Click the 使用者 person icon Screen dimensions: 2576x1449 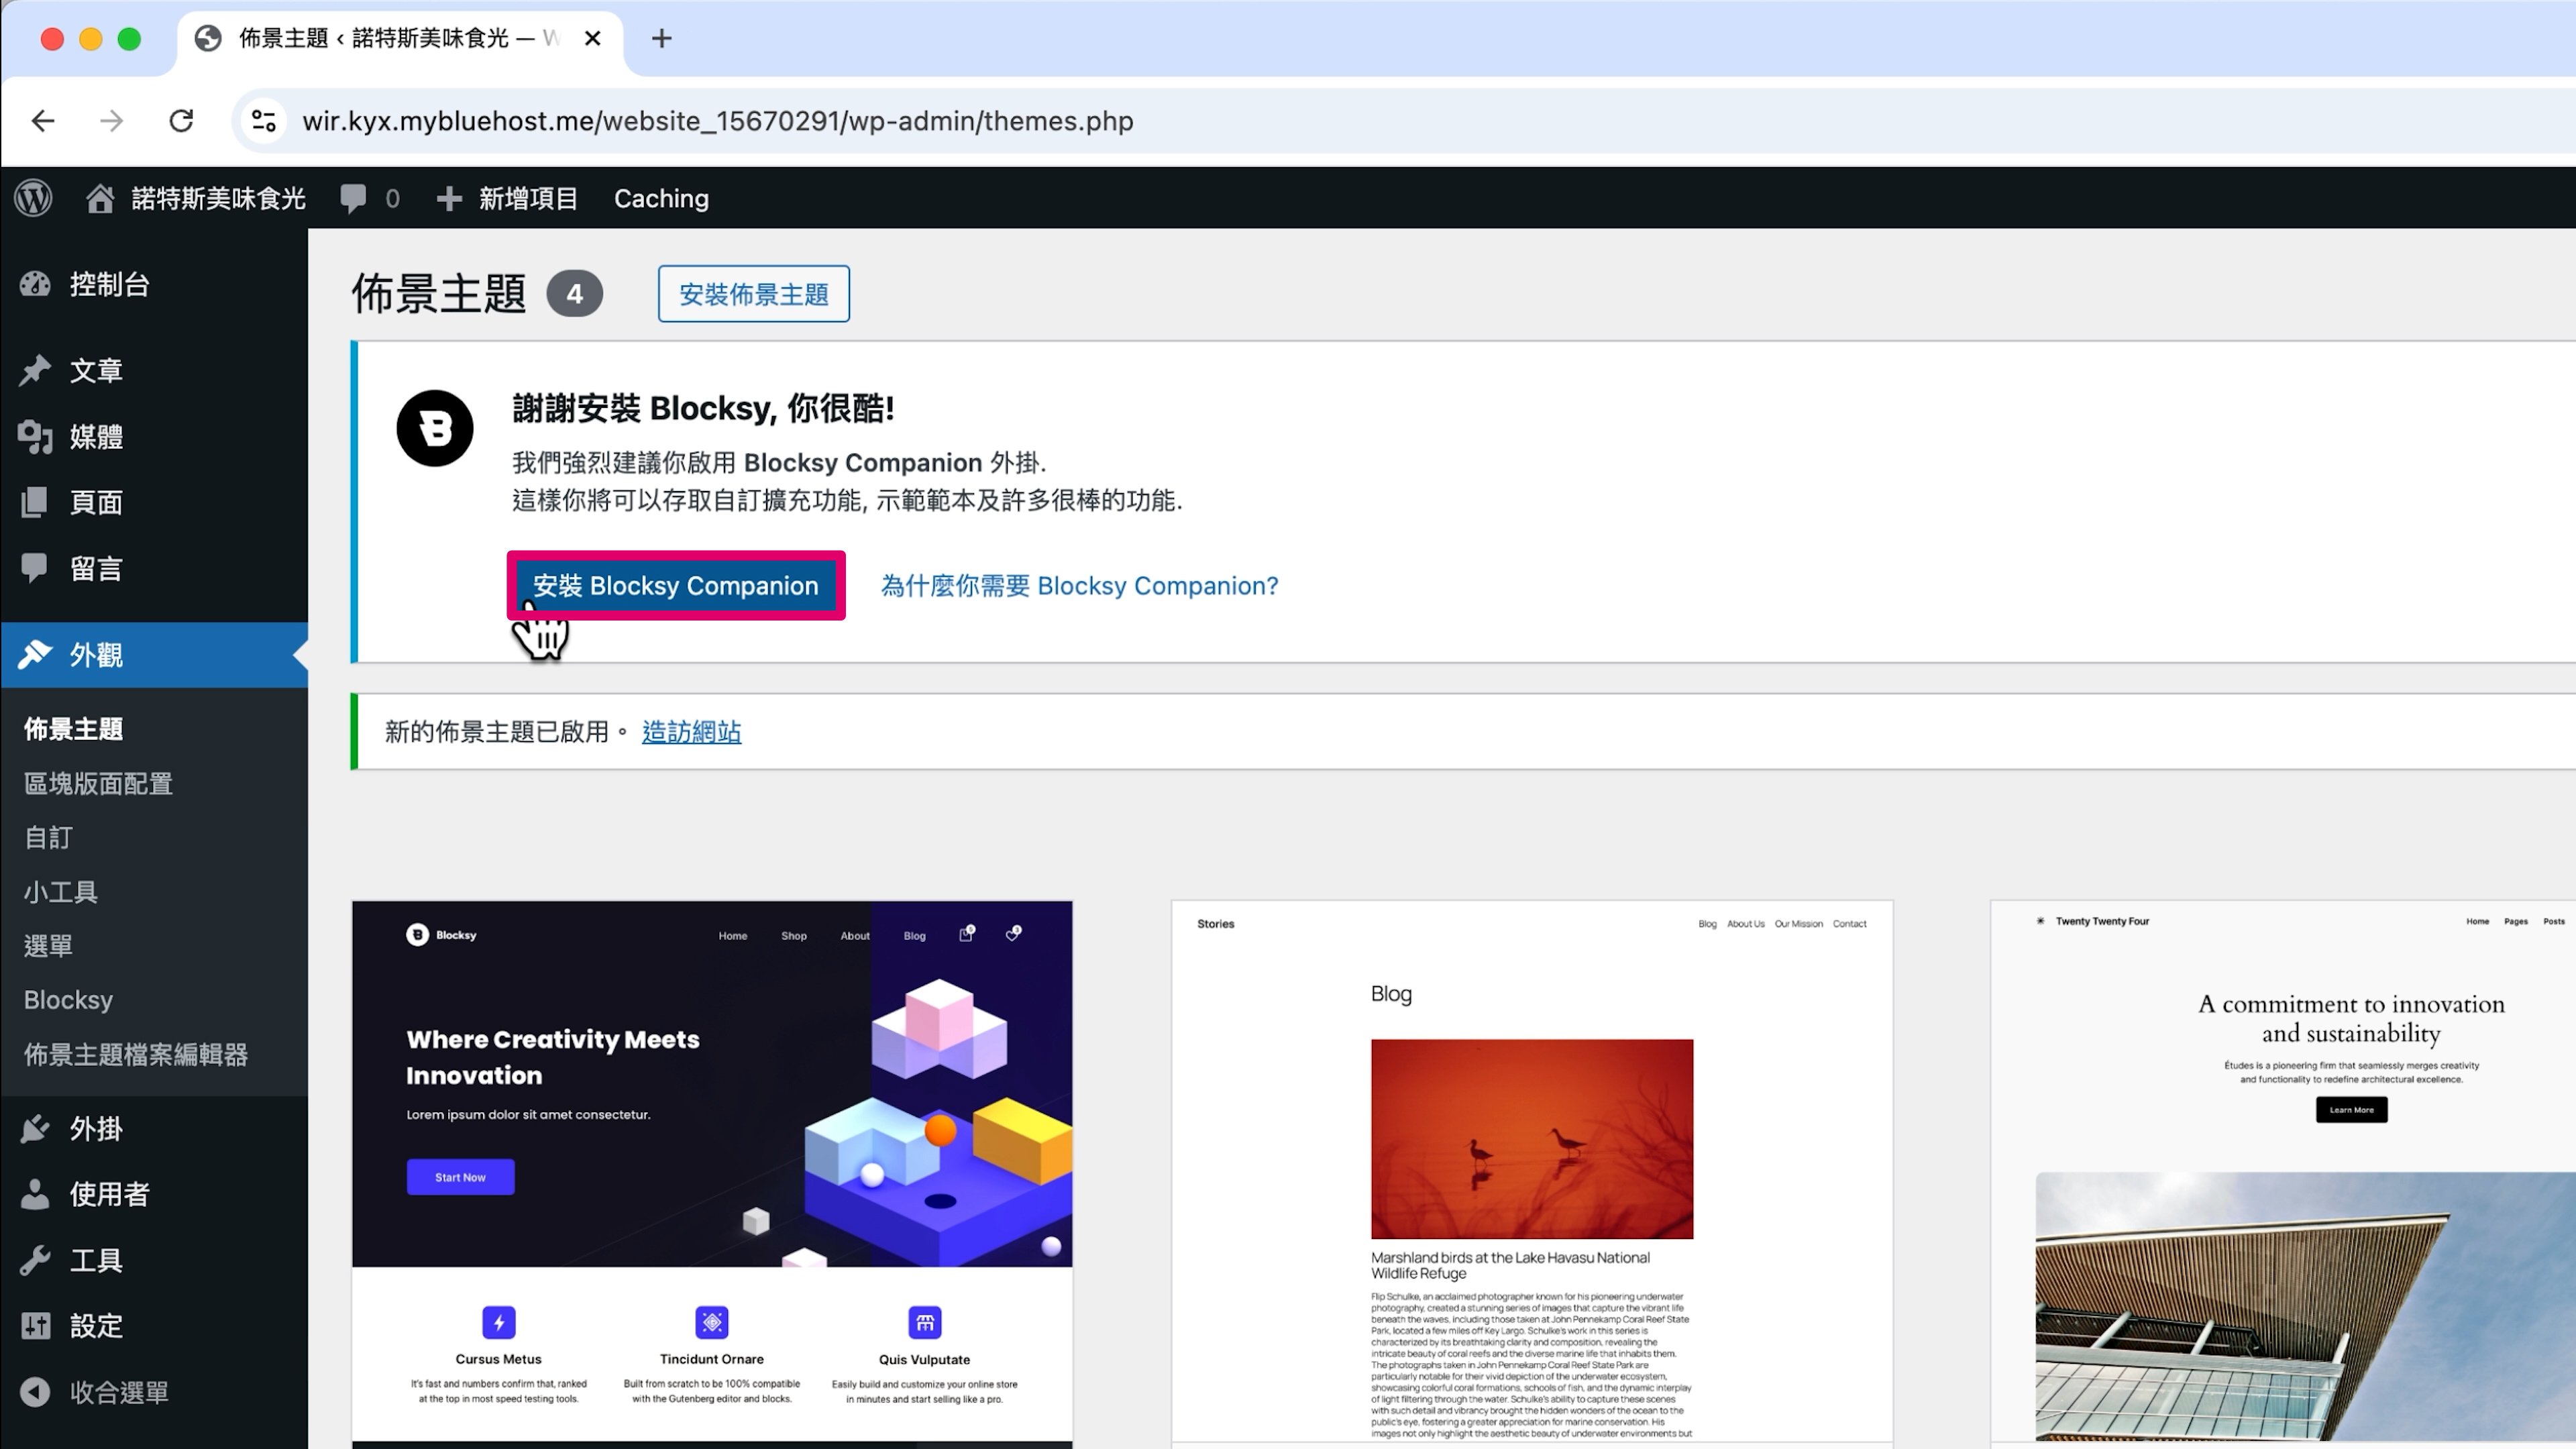[x=35, y=1194]
